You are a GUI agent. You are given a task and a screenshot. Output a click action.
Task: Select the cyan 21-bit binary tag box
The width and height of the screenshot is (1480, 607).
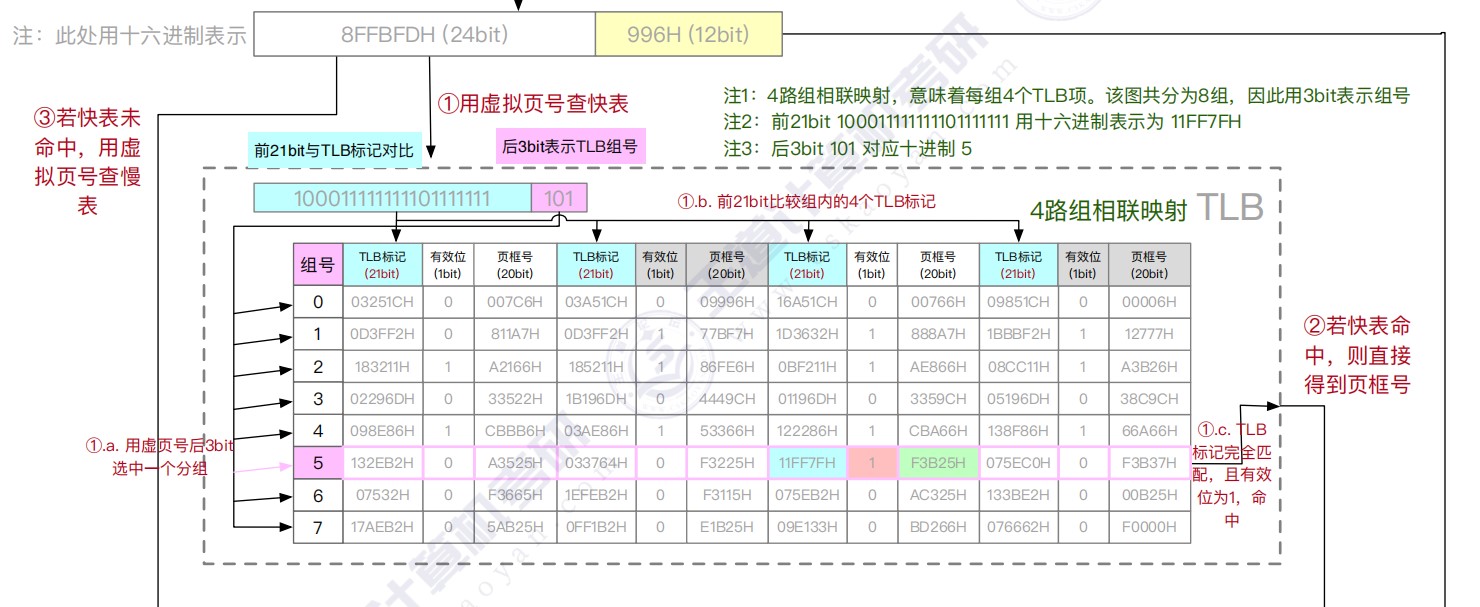392,198
